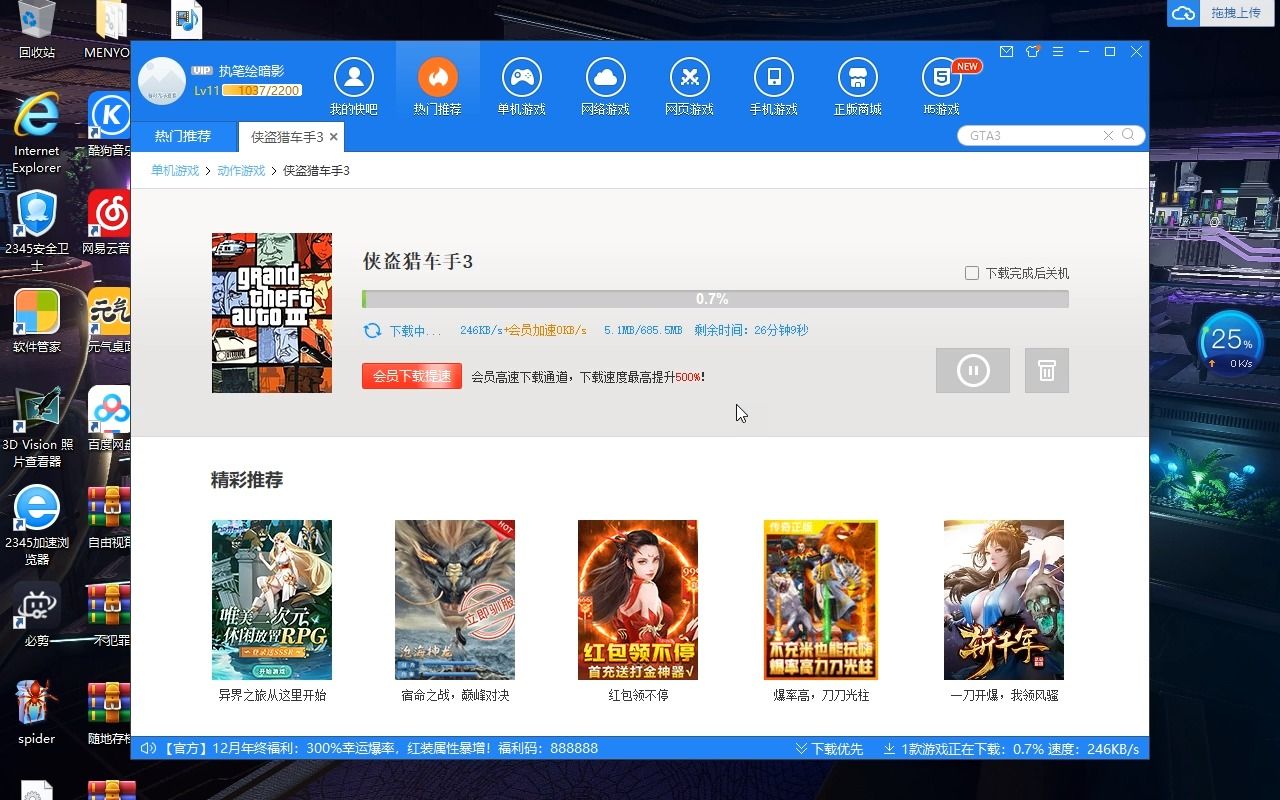
Task: Click the Lv11 experience bar 1037/2200
Action: (x=262, y=91)
